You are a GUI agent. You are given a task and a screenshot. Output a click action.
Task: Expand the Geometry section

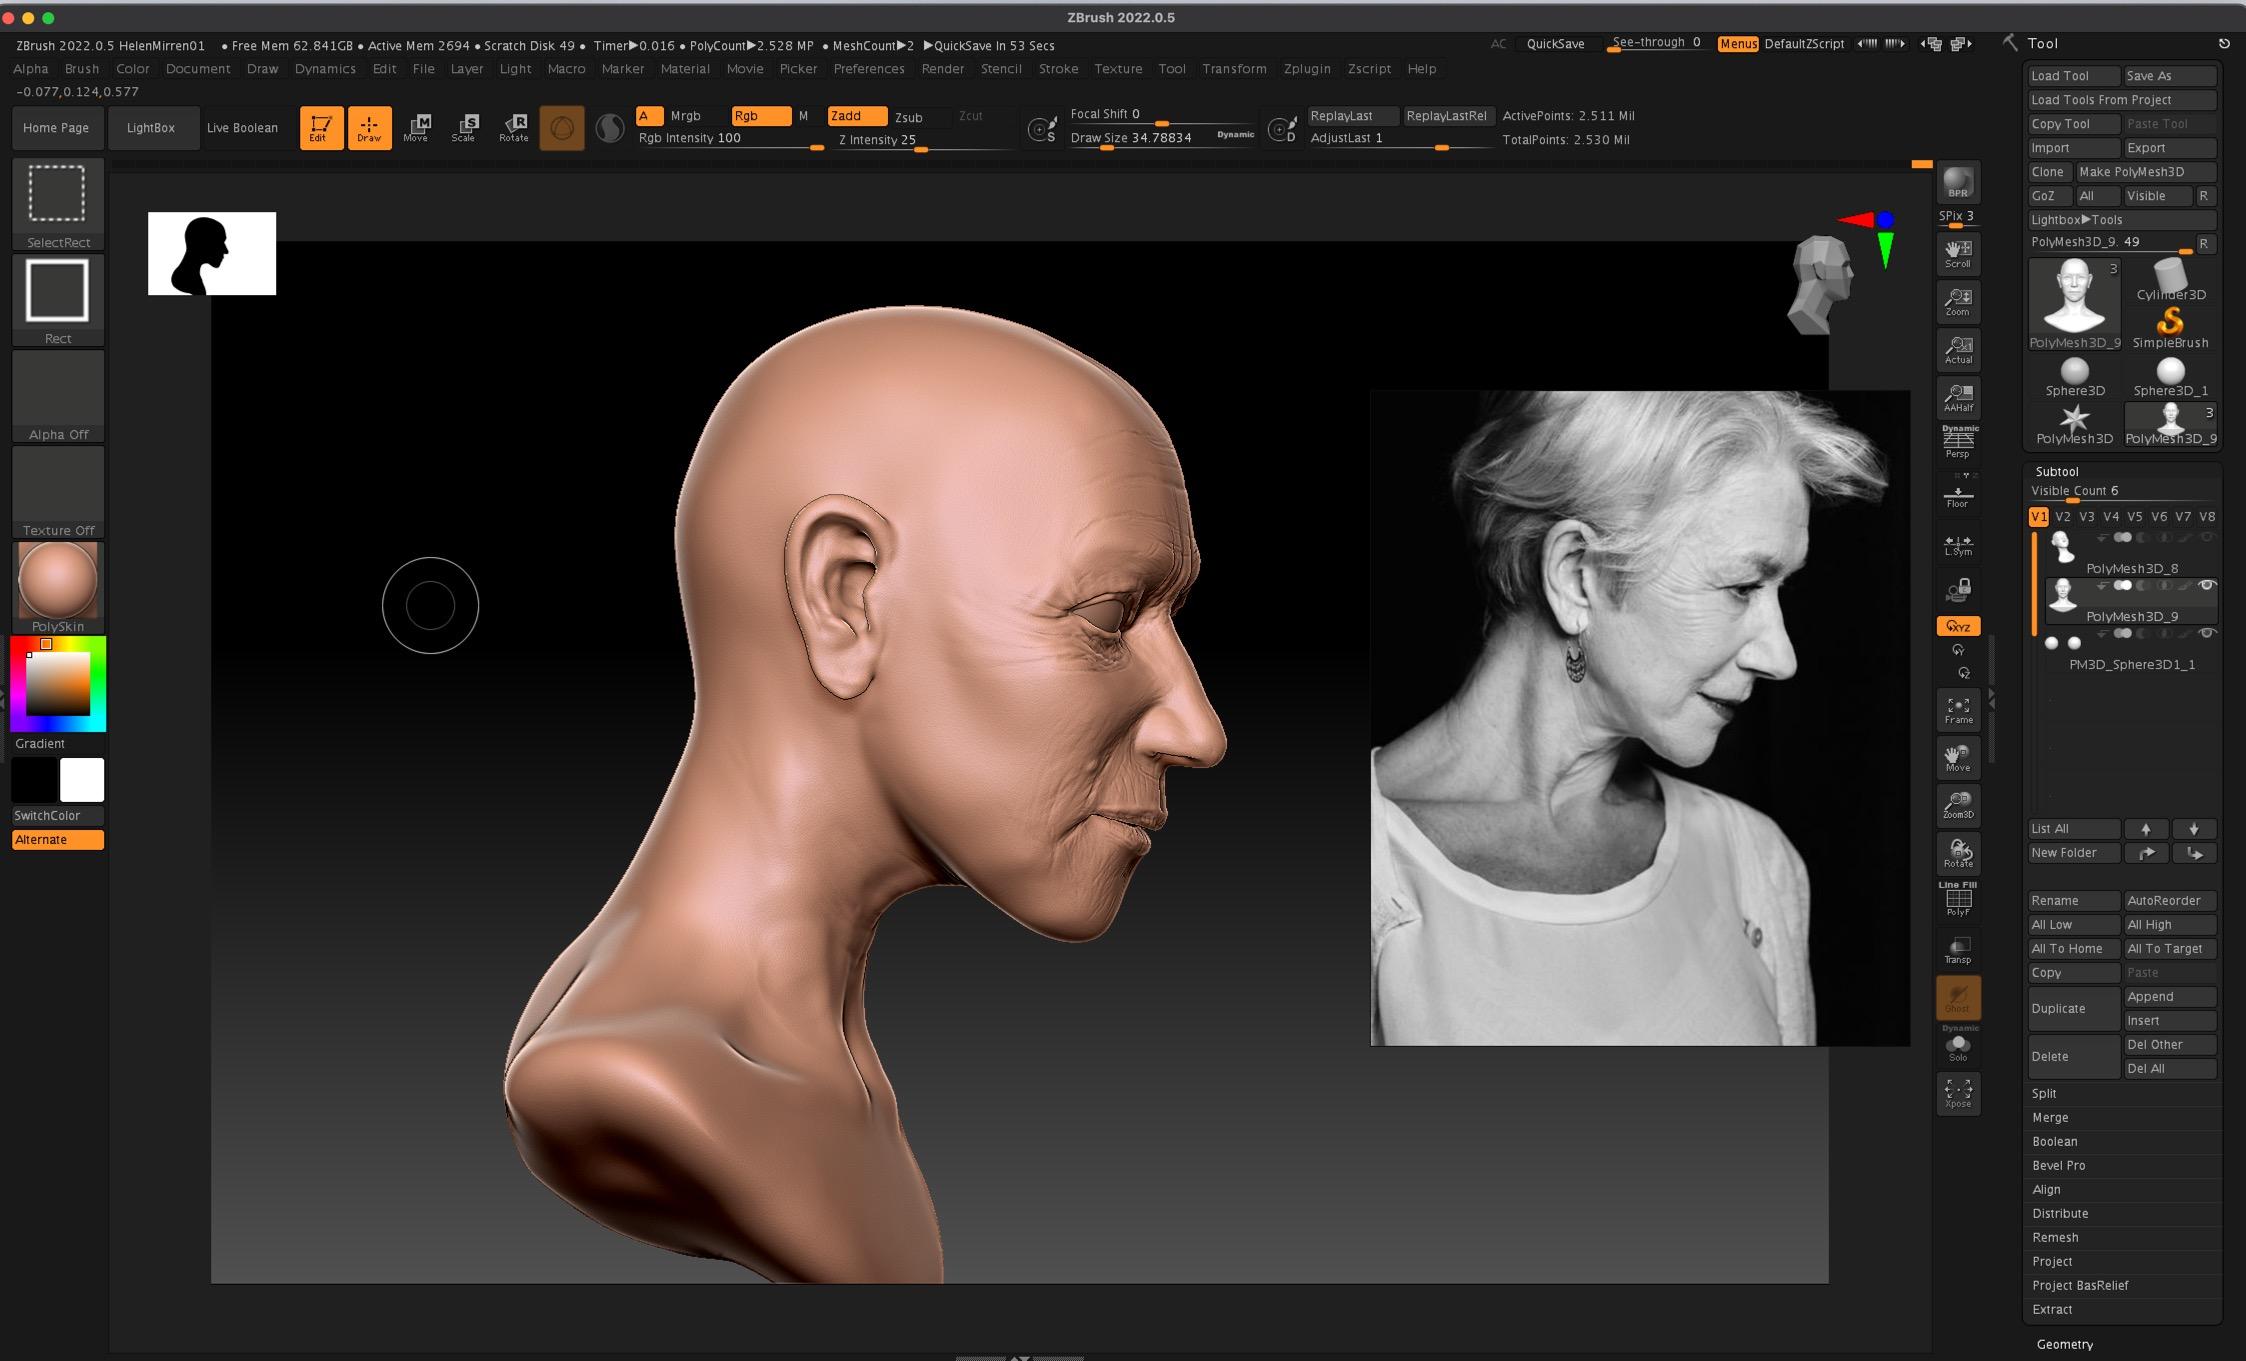pos(2064,1344)
